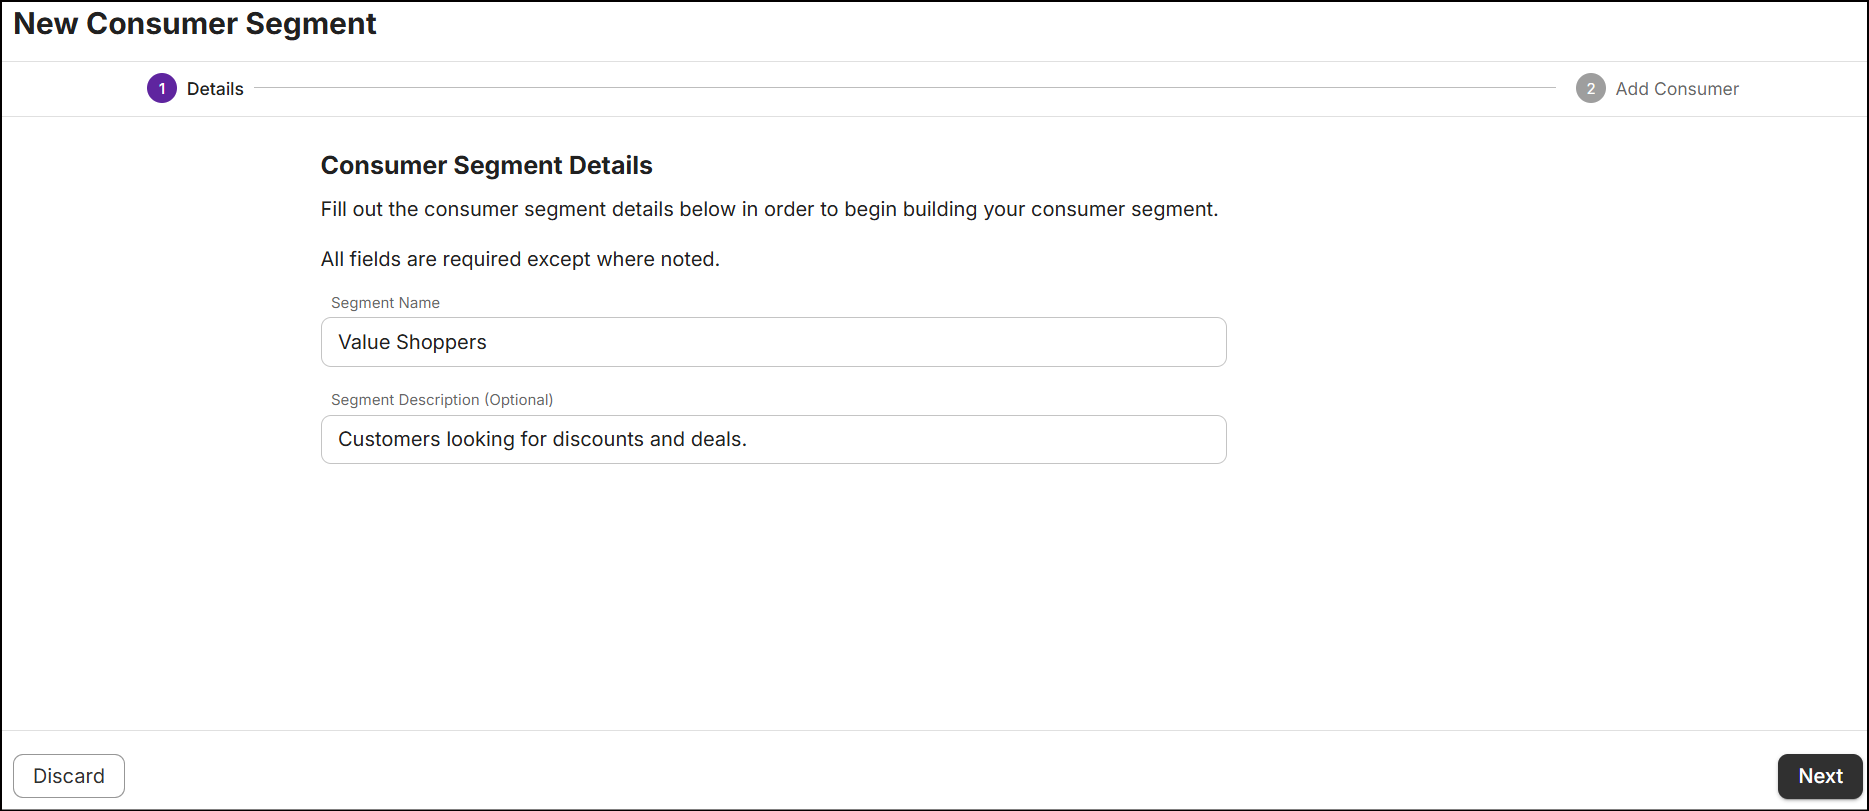Viewport: 1869px width, 811px height.
Task: Click the step 1 purple circle icon
Action: coord(162,89)
